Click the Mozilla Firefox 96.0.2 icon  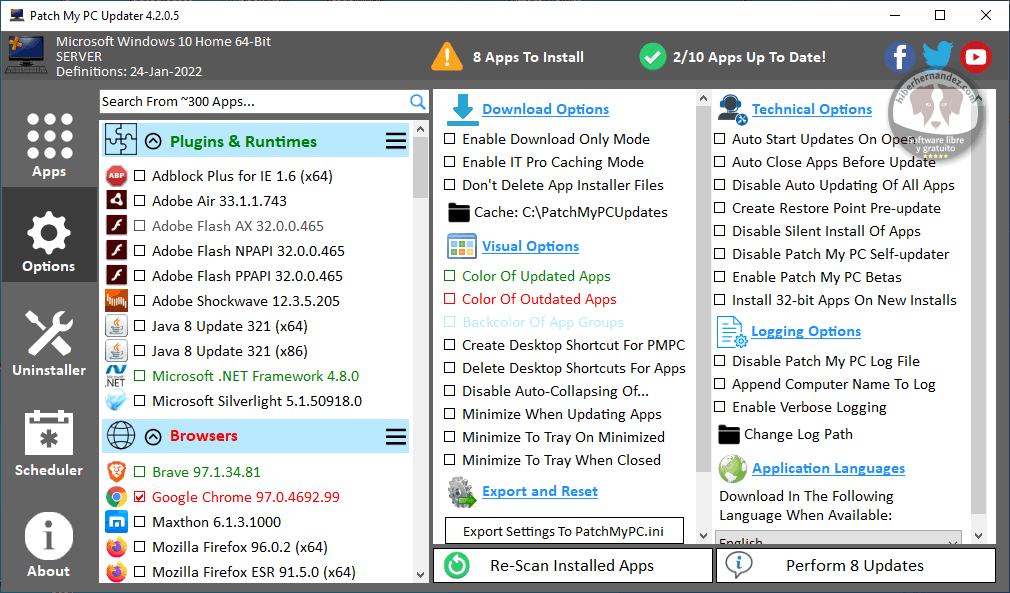coord(116,547)
